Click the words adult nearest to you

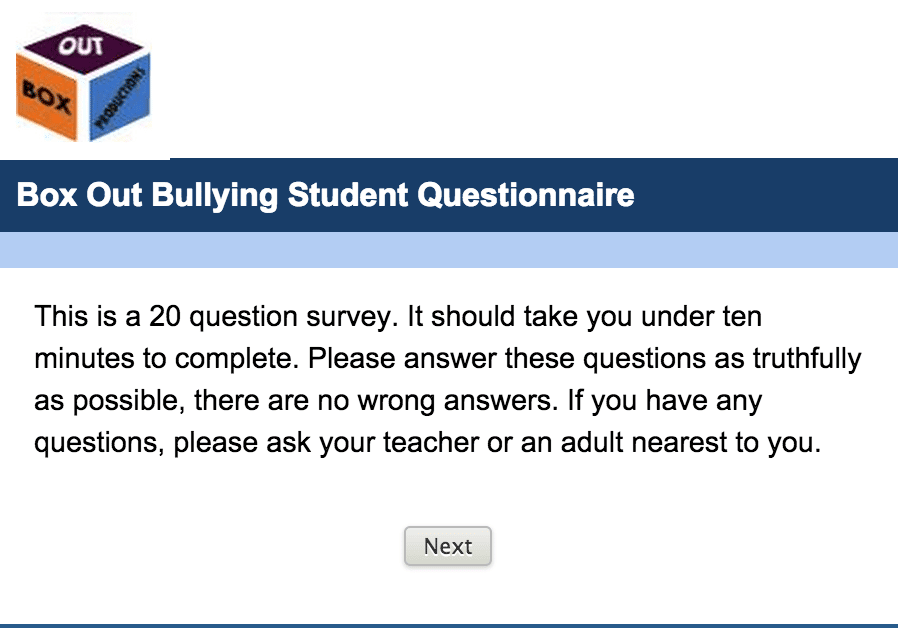click(691, 443)
